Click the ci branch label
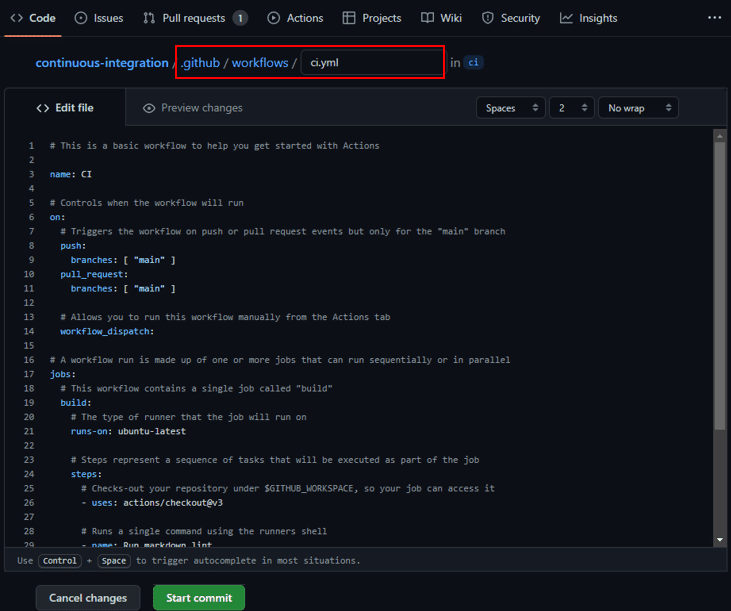Screen dimensions: 731x611 click(x=473, y=62)
